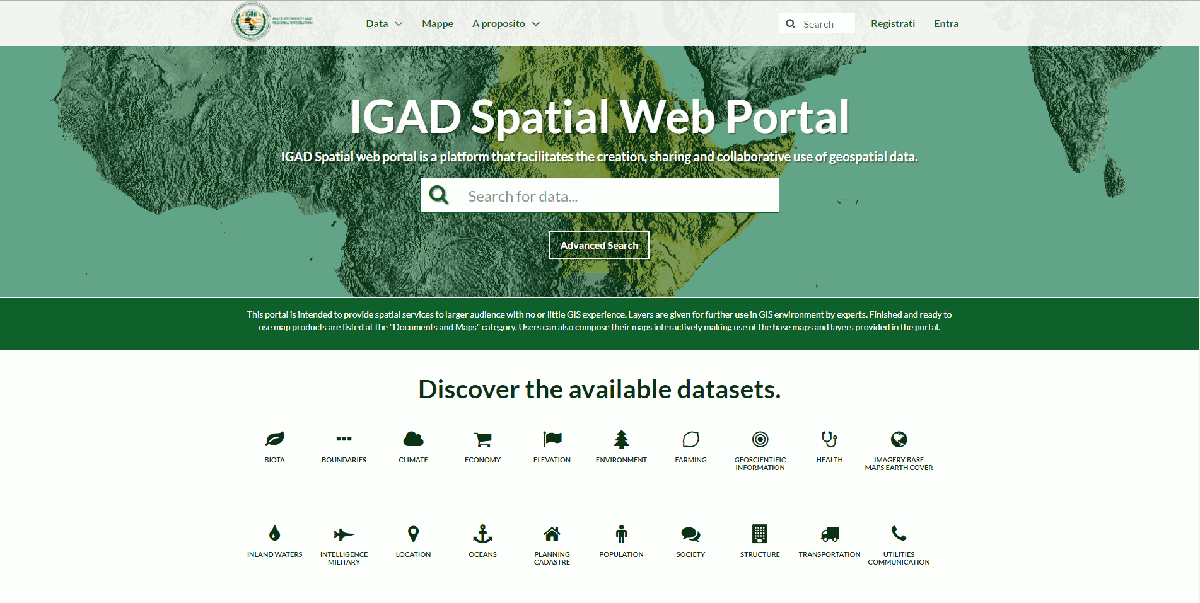Click the Registrati link
This screenshot has width=1200, height=603.
(x=892, y=23)
